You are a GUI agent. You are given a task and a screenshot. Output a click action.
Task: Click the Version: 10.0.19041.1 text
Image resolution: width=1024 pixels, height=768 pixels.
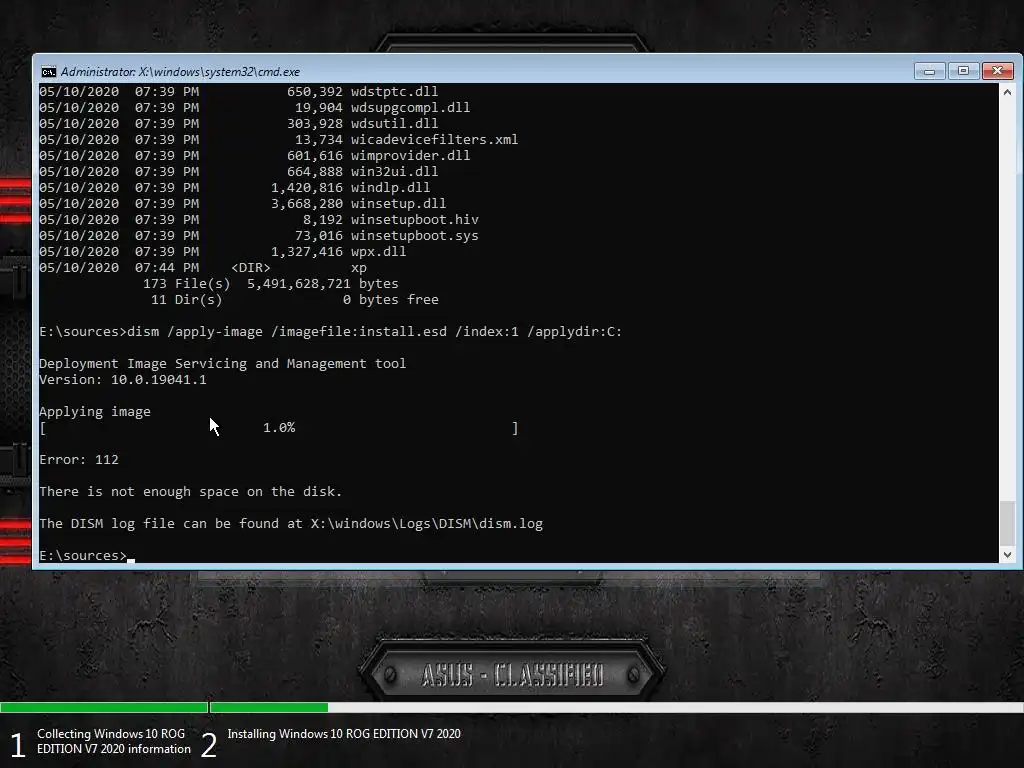pos(123,379)
